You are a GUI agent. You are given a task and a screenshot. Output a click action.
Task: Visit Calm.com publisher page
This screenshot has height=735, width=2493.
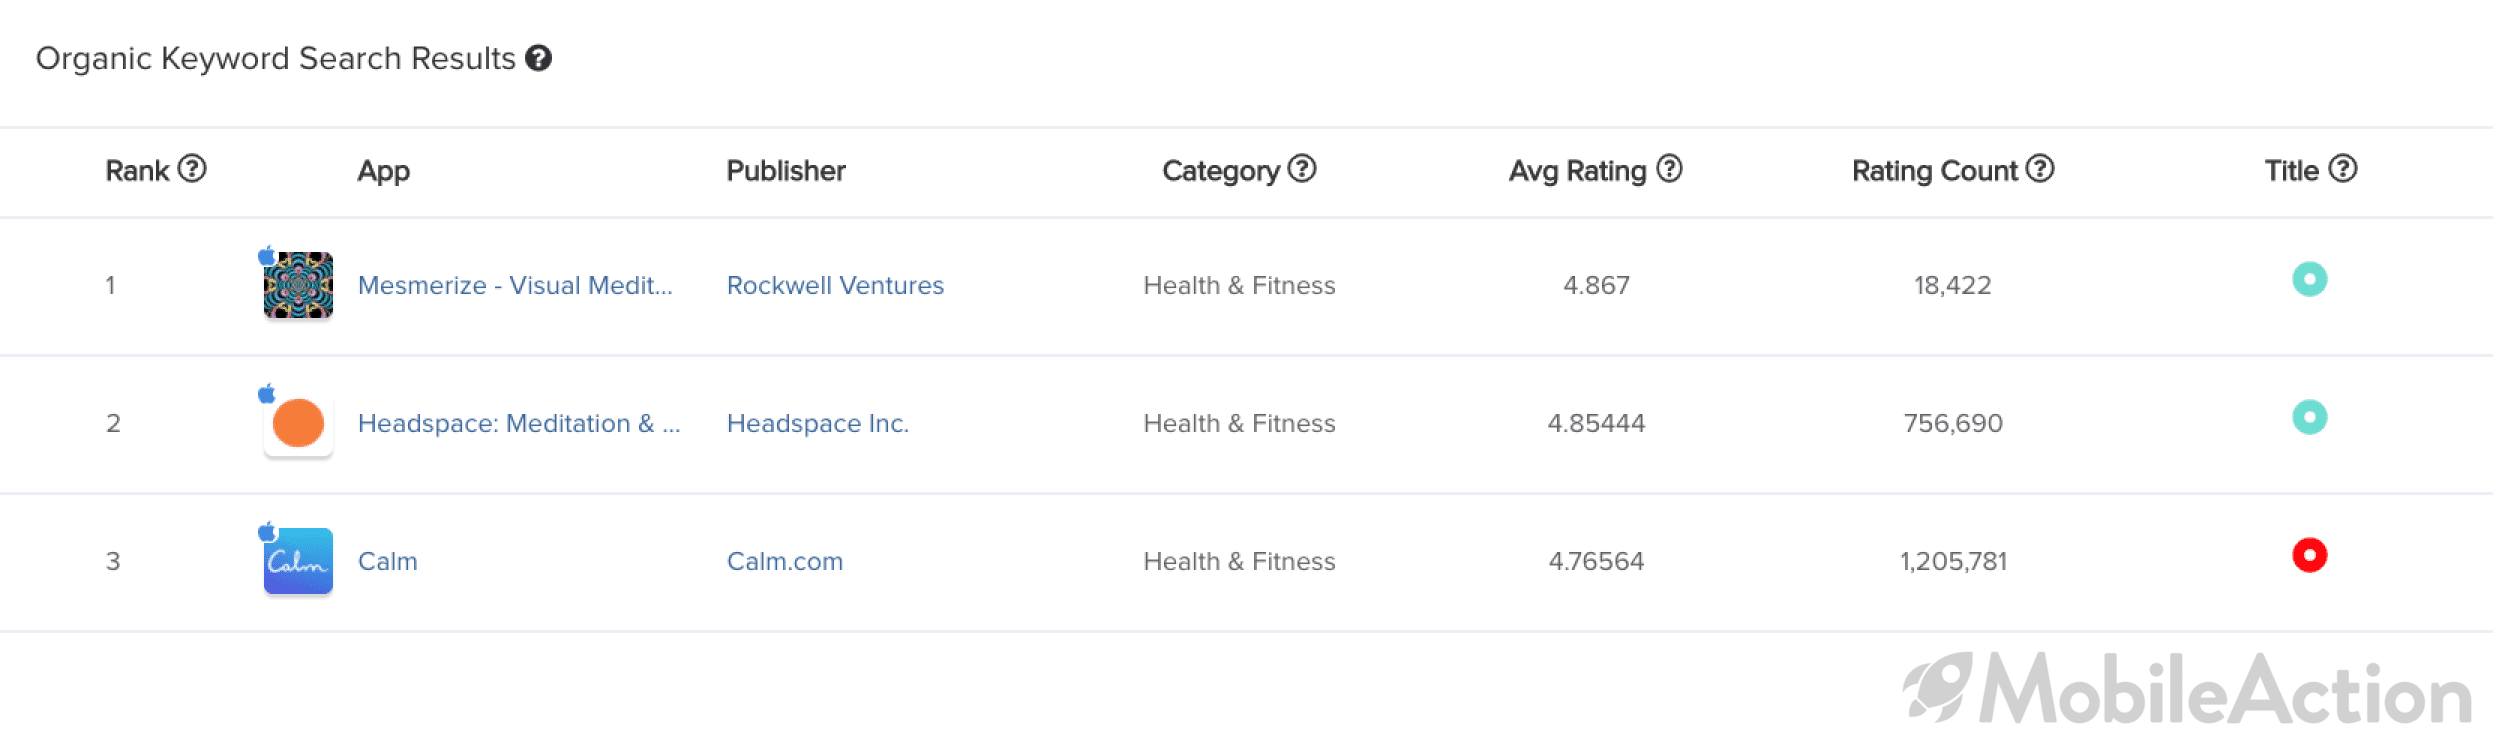point(785,562)
